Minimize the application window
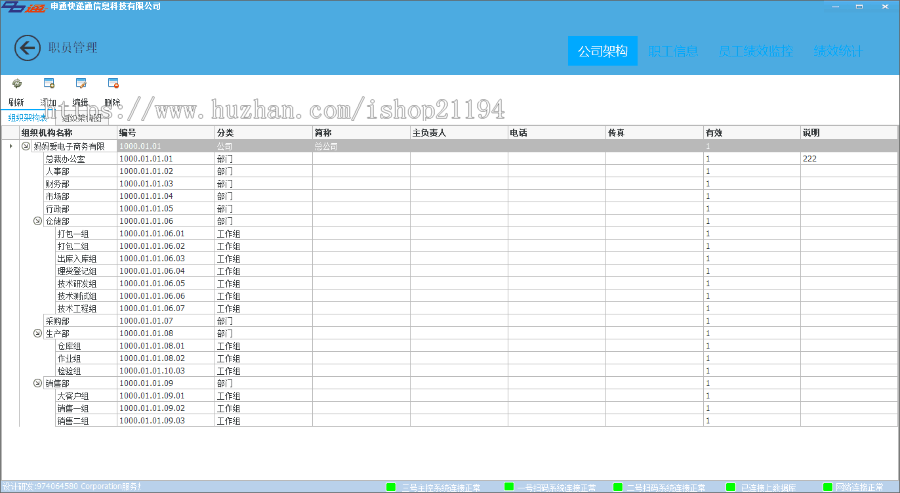This screenshot has height=493, width=900. (836, 6)
